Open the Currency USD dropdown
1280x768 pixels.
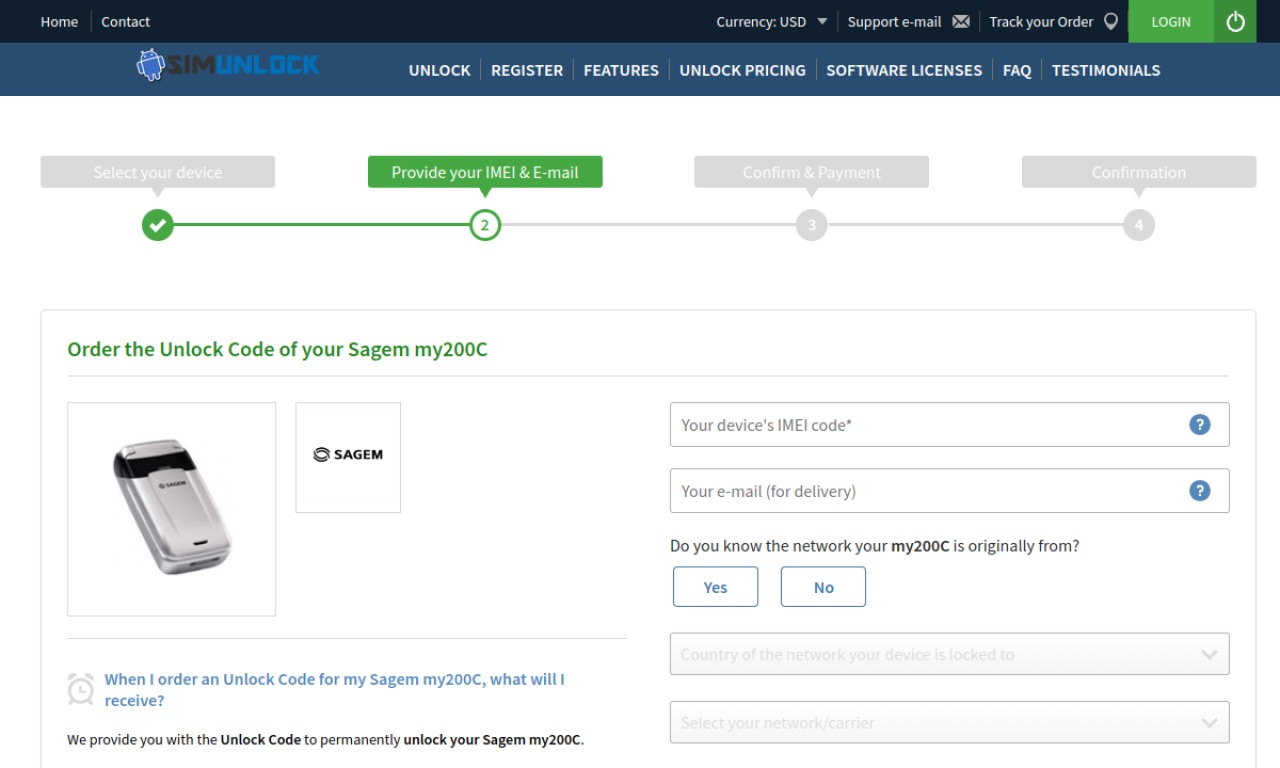coord(772,21)
